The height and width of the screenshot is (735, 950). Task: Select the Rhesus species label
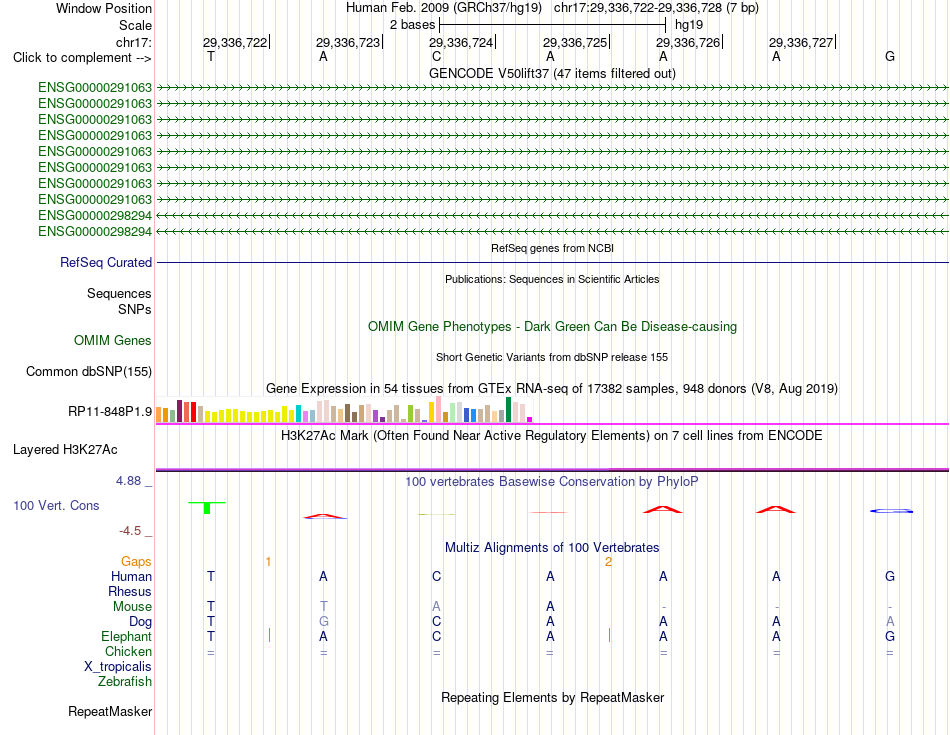130,591
